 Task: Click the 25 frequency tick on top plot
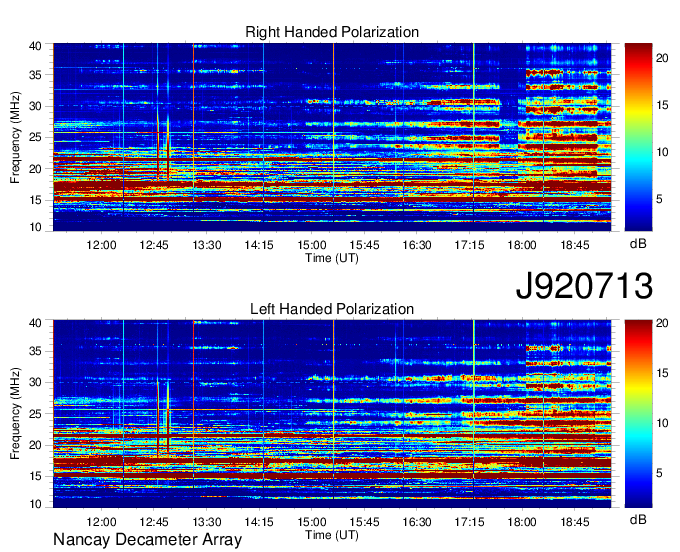coord(35,137)
